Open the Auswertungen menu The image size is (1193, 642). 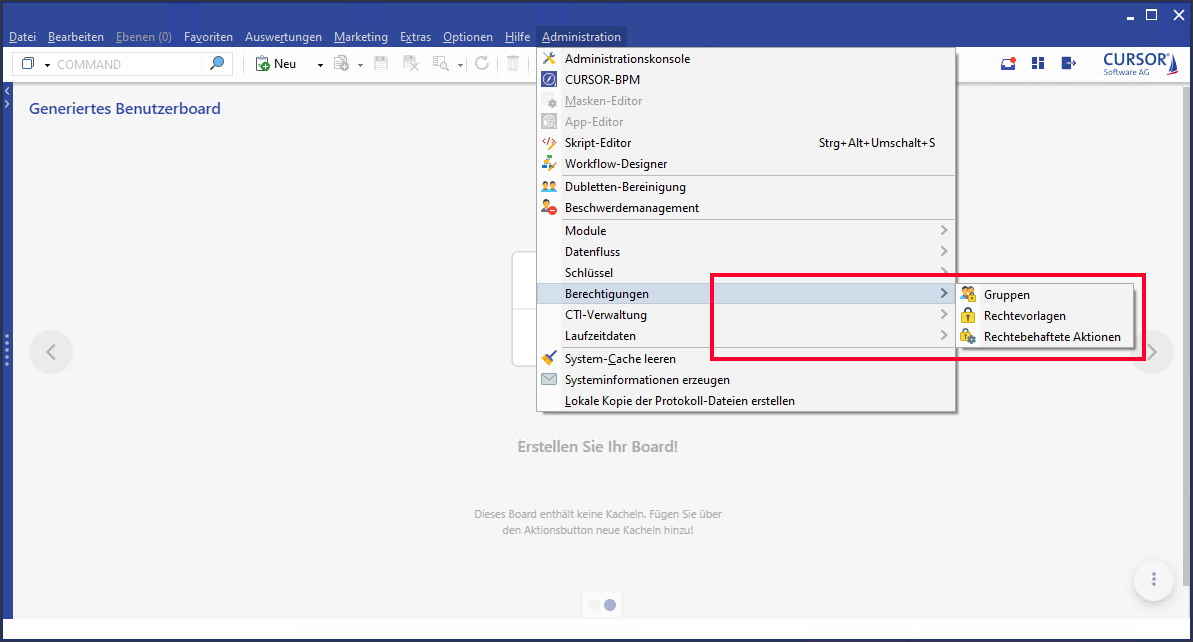[283, 37]
